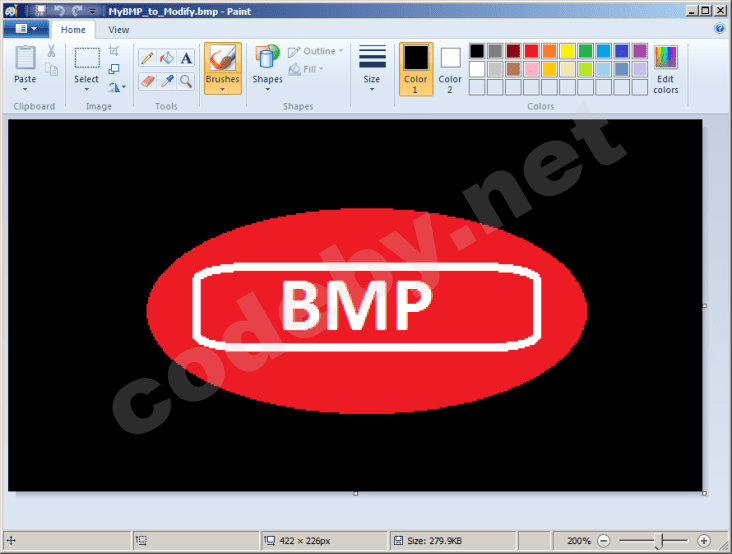
Task: Expand the Shapes dropdown arrow
Action: pos(267,89)
